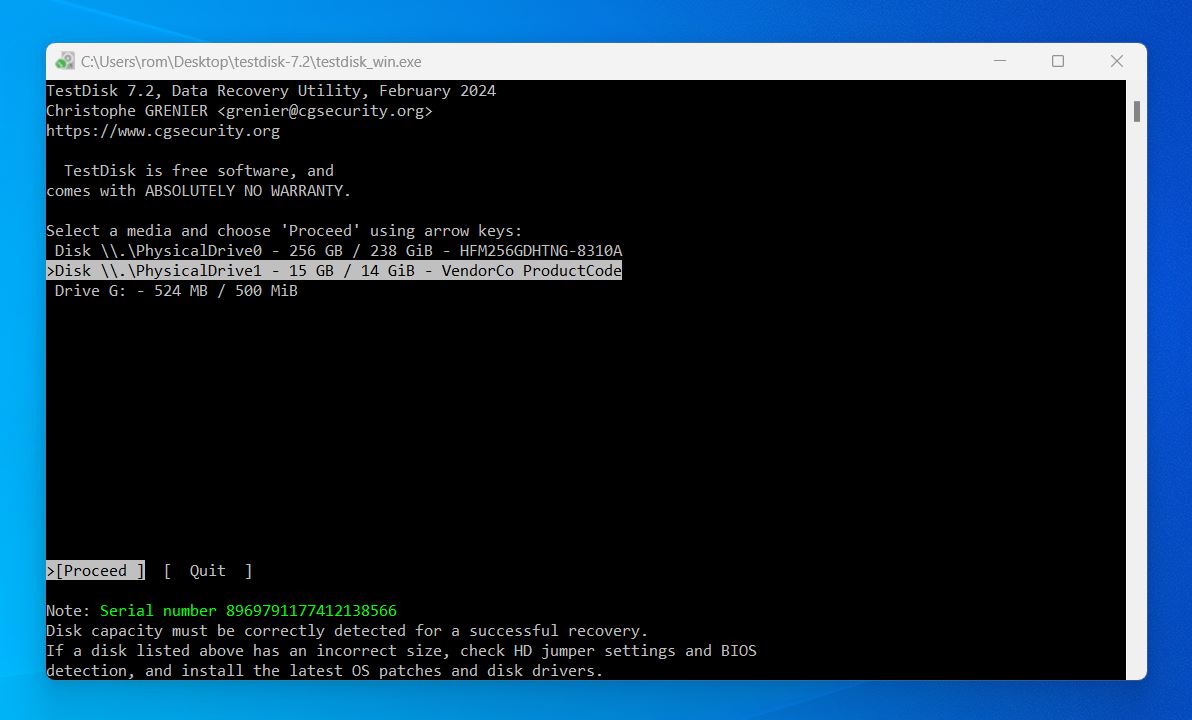The width and height of the screenshot is (1192, 720).
Task: Maximize the TestDisk console window
Action: point(1057,61)
